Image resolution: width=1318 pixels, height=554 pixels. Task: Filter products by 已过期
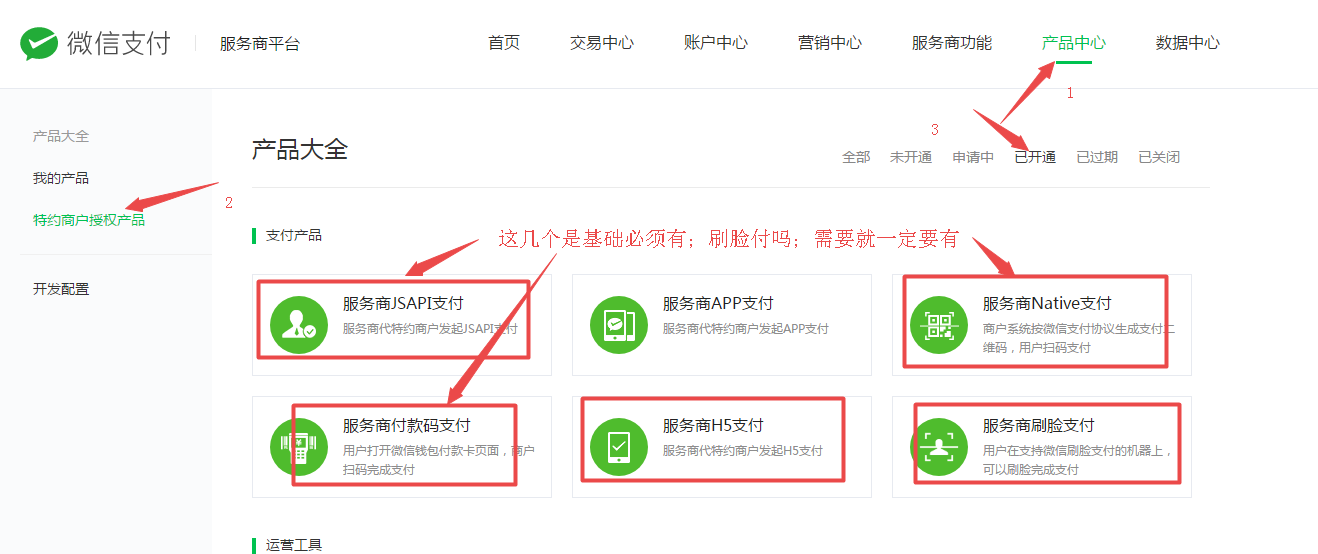pos(1097,157)
